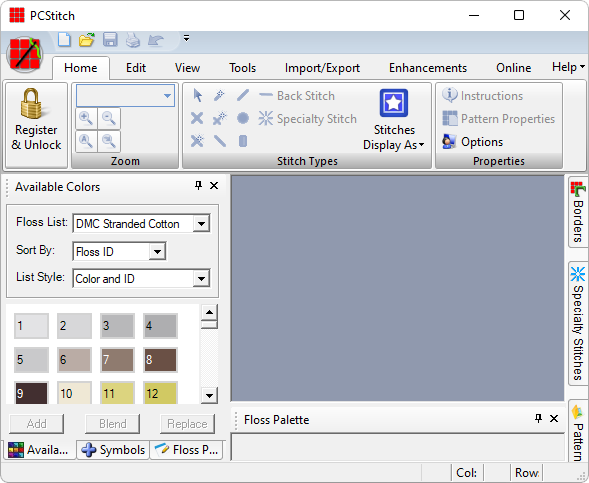Select the arrow pointer tool
This screenshot has height=483, width=589.
[x=197, y=95]
